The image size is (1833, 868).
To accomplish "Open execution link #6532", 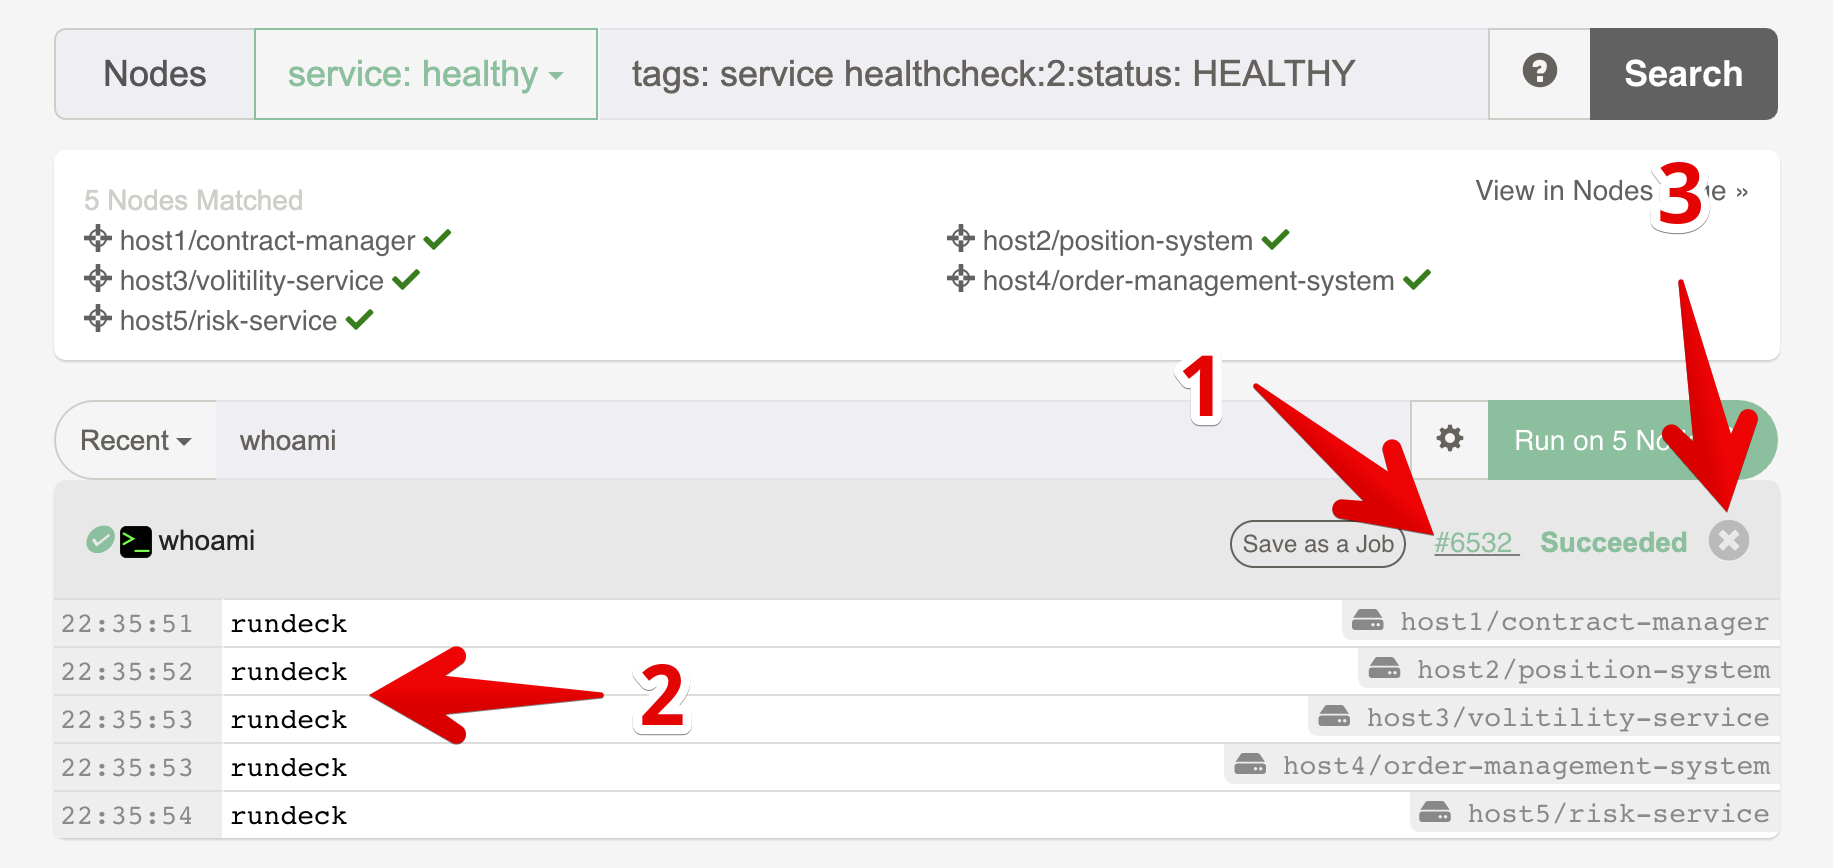I will coord(1476,543).
